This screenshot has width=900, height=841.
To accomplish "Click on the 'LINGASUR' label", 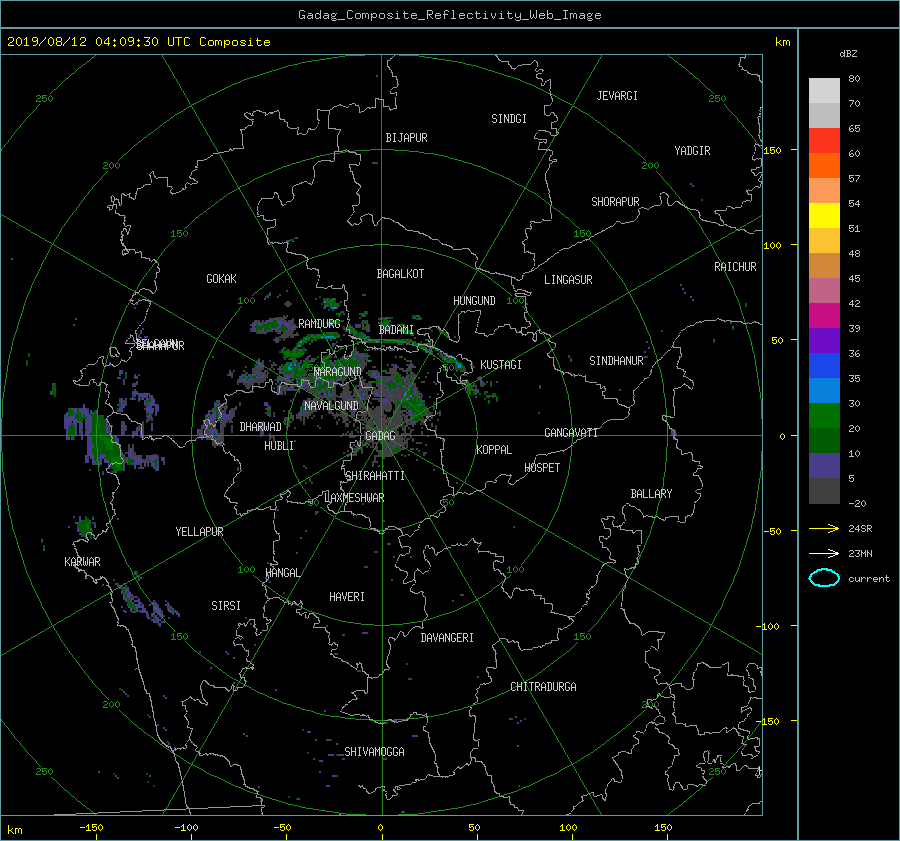I will [x=568, y=280].
